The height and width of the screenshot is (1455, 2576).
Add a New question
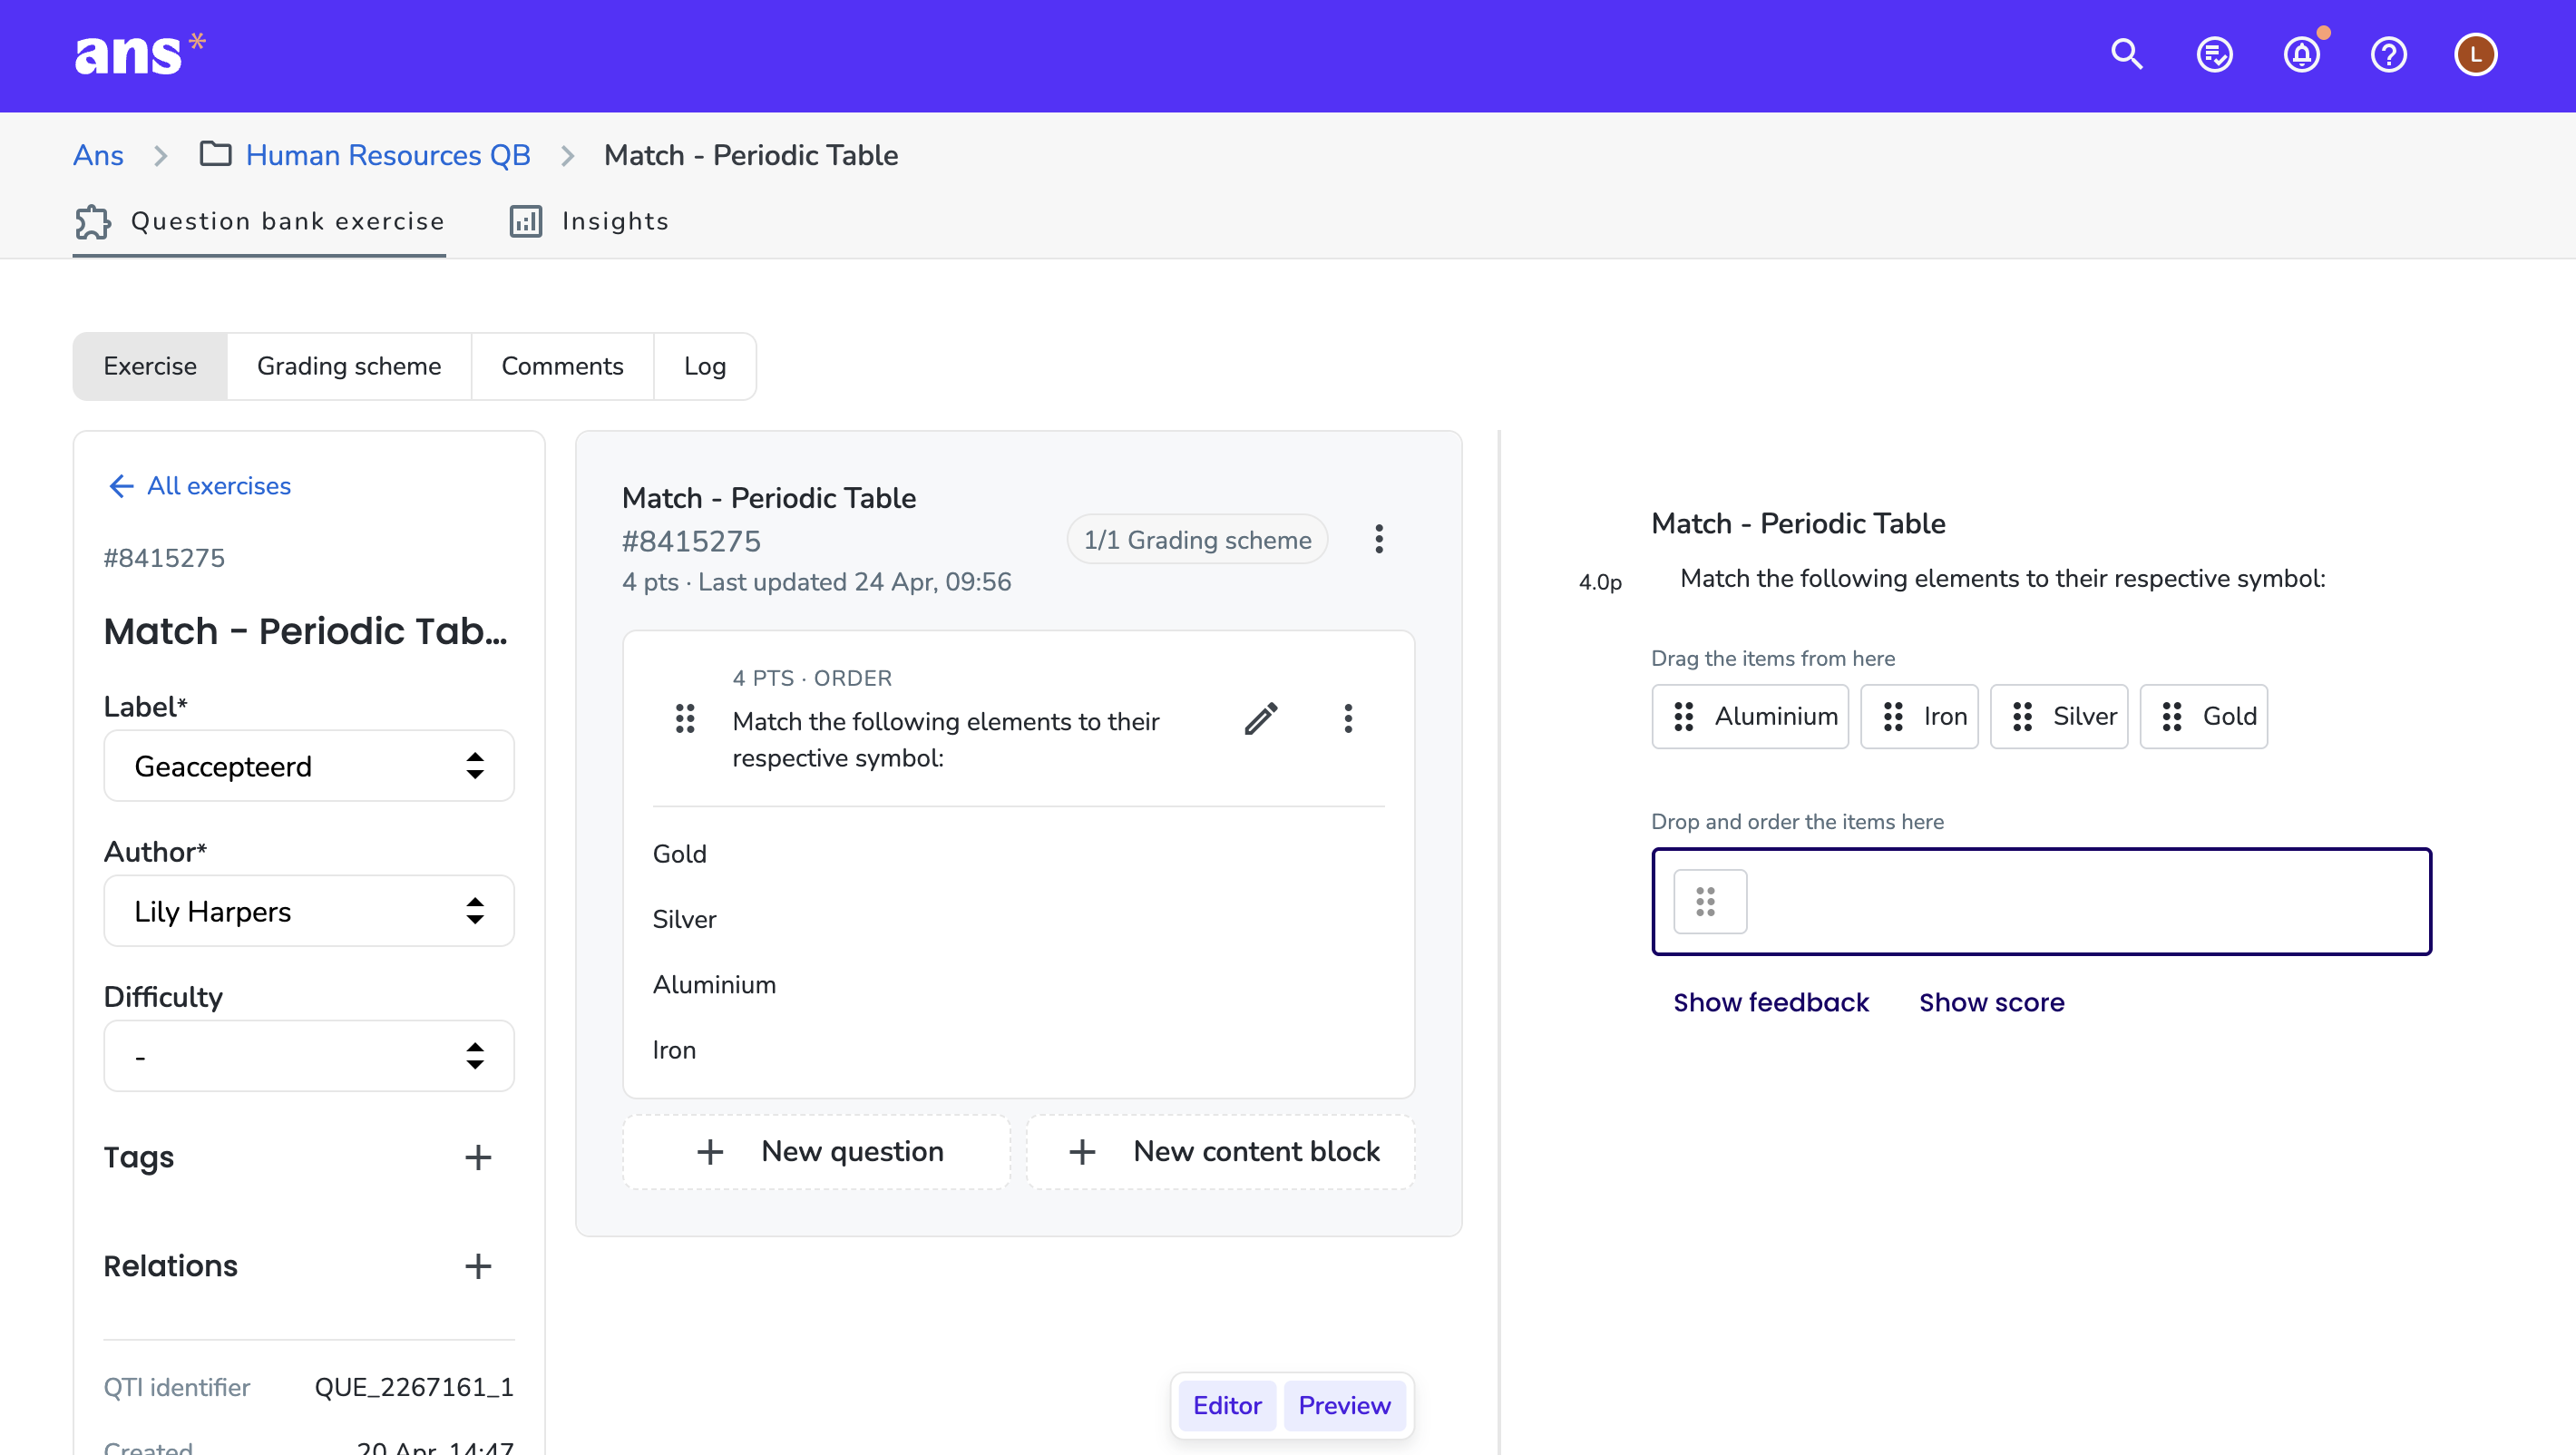(817, 1152)
